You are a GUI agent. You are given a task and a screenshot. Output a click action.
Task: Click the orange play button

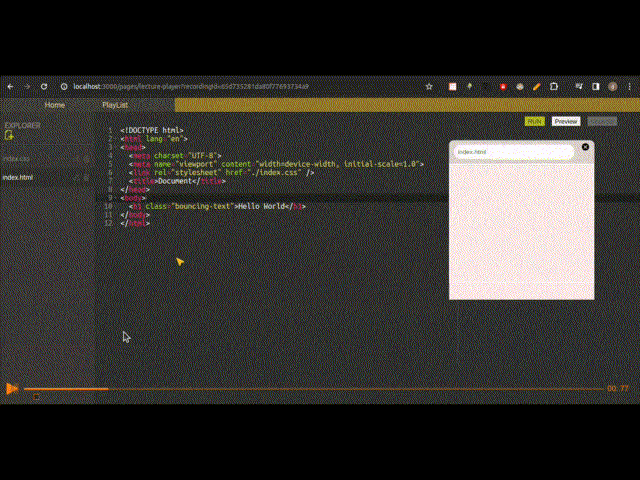[x=12, y=389]
